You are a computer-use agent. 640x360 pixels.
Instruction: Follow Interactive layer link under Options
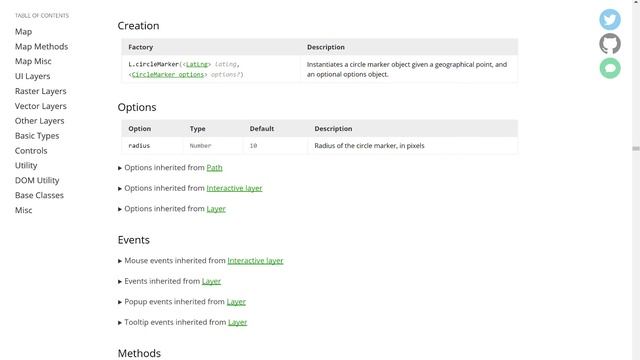(x=234, y=188)
